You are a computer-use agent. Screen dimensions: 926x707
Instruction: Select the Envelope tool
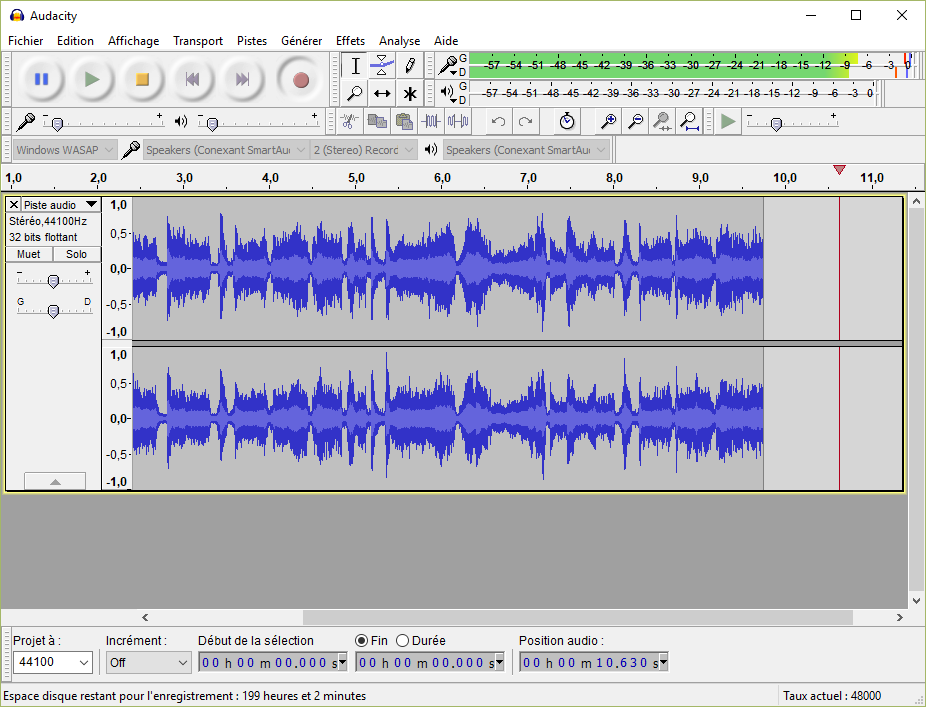pos(382,66)
